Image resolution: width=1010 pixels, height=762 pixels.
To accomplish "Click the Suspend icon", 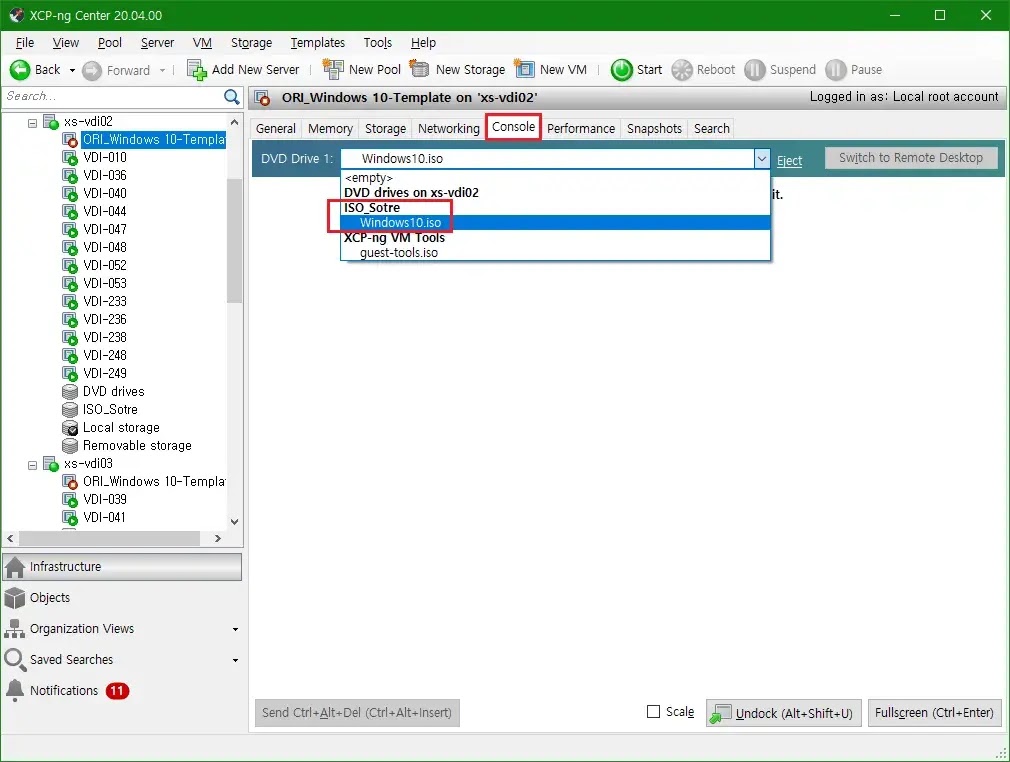I will pyautogui.click(x=755, y=70).
